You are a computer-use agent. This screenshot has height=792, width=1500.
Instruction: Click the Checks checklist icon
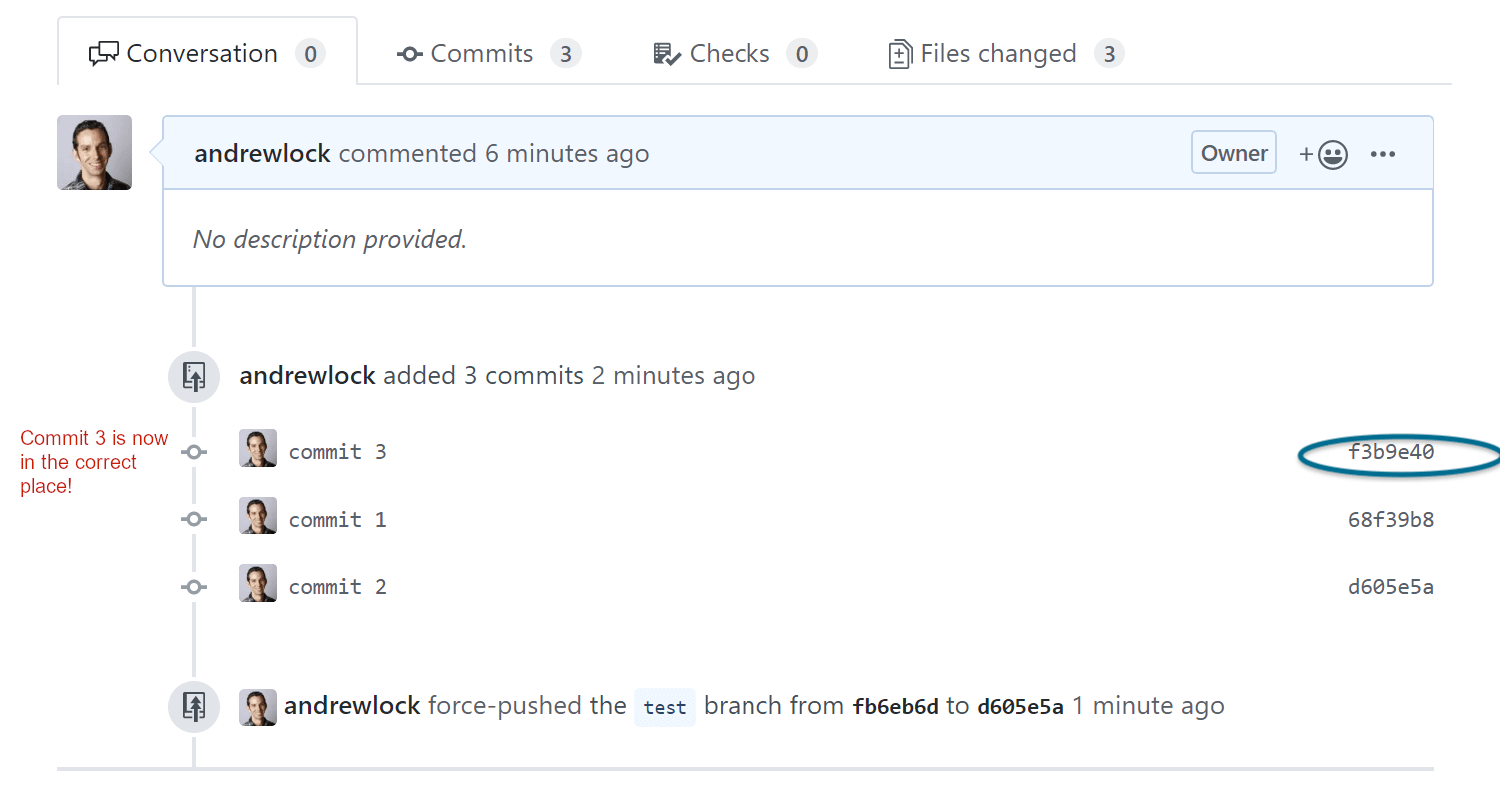click(x=665, y=53)
